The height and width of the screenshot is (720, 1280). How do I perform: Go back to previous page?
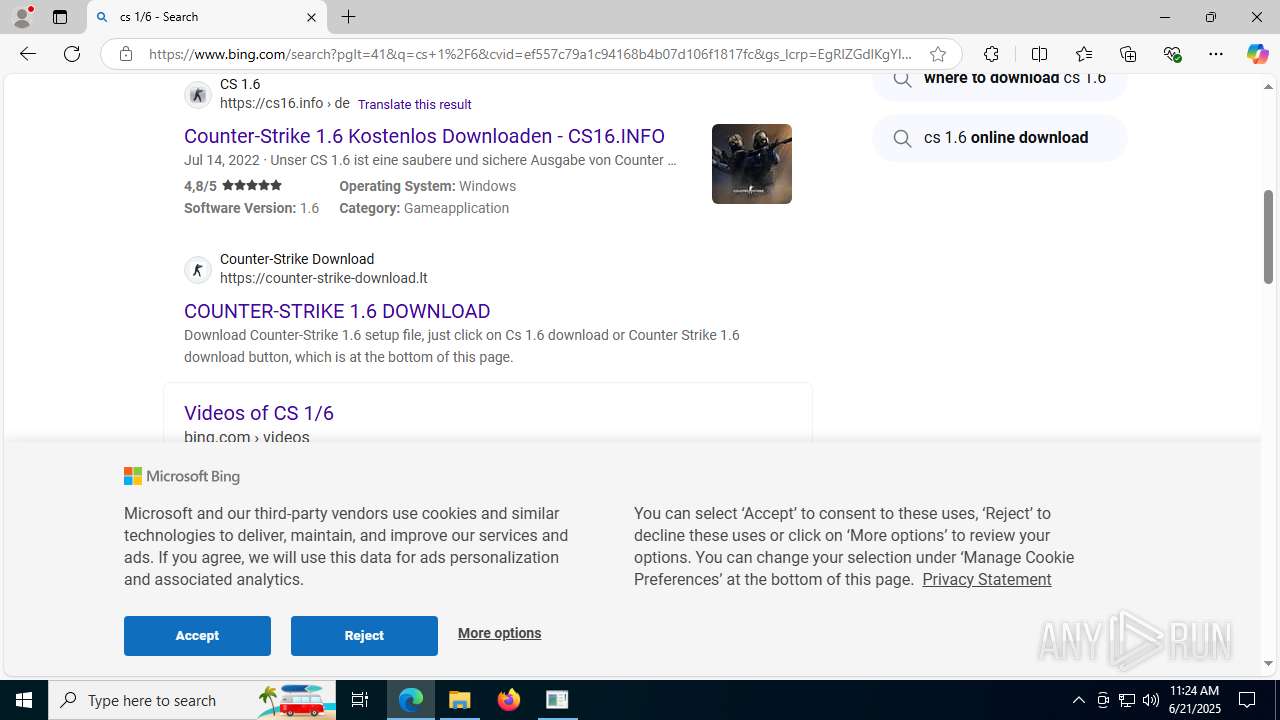[28, 54]
